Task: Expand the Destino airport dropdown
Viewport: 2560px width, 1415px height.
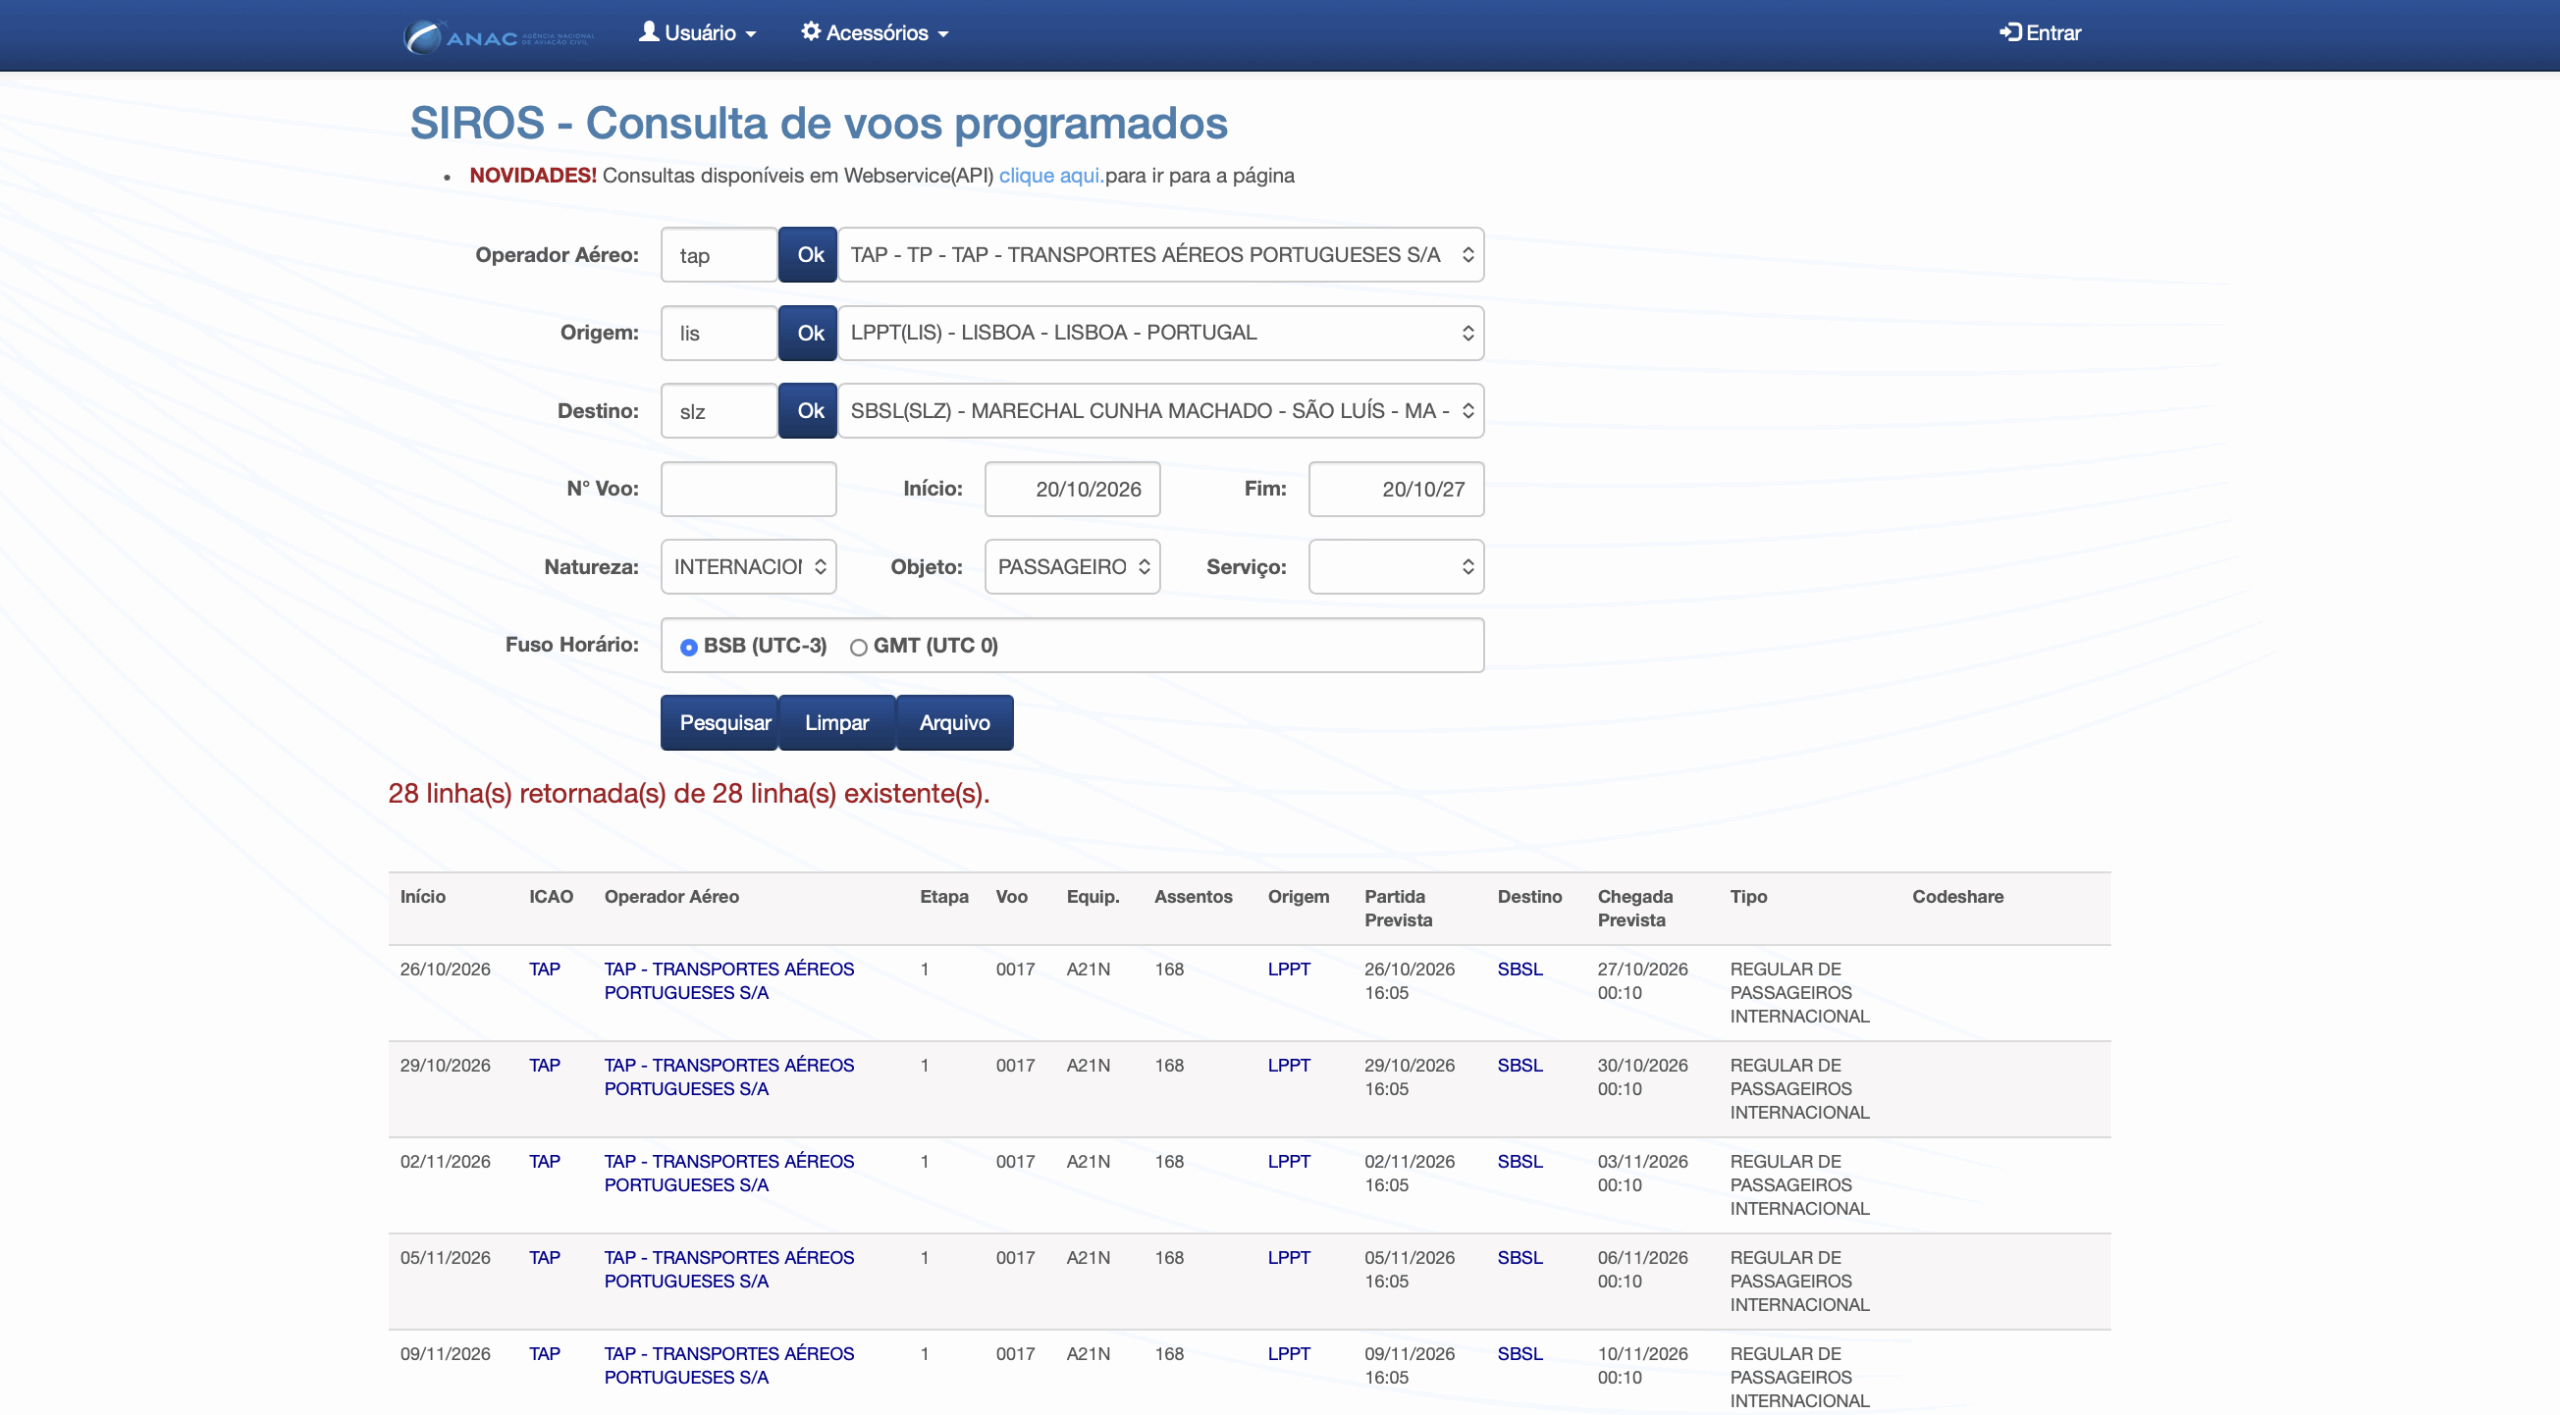Action: (x=1160, y=411)
